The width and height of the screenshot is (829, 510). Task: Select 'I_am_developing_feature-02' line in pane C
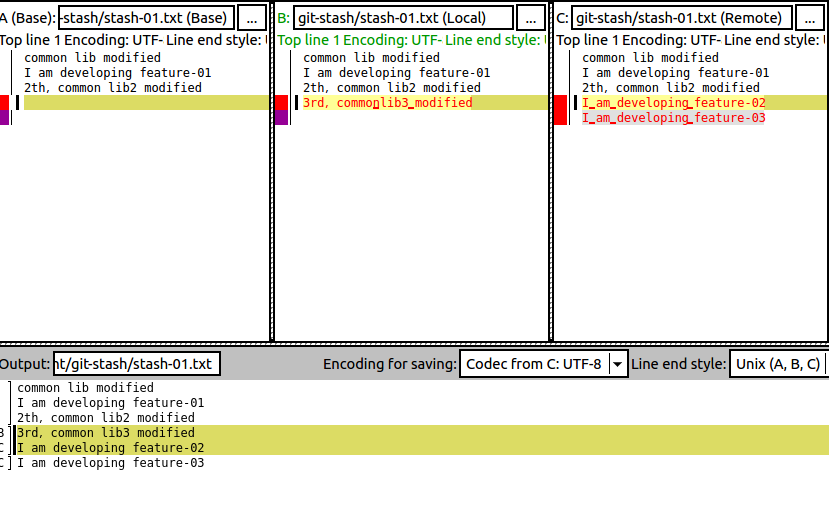(x=674, y=103)
